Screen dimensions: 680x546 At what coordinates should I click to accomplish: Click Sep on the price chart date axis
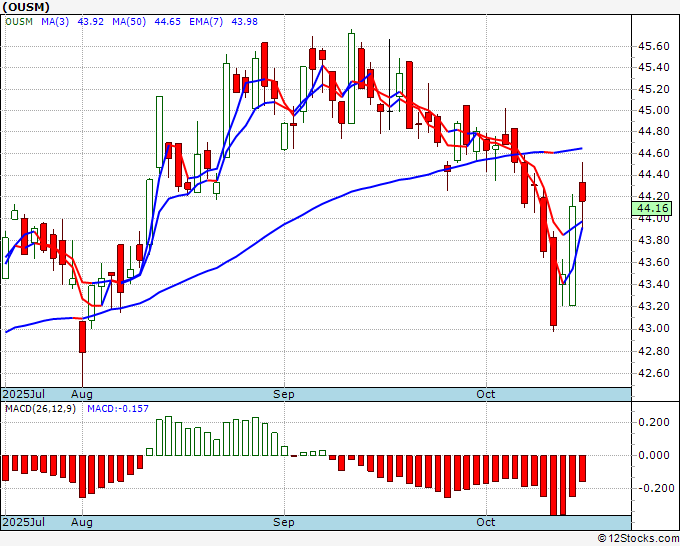pos(284,394)
